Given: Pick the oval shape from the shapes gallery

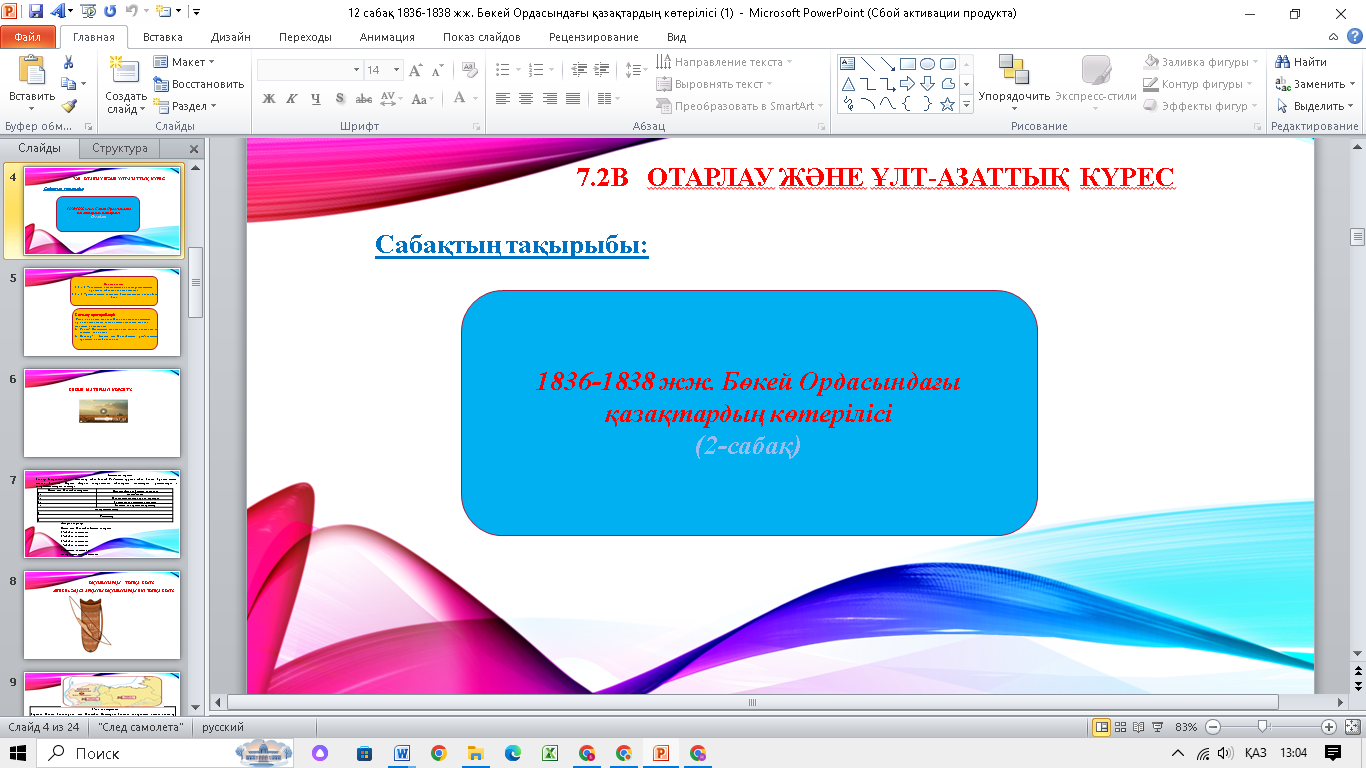Looking at the screenshot, I should coord(927,64).
